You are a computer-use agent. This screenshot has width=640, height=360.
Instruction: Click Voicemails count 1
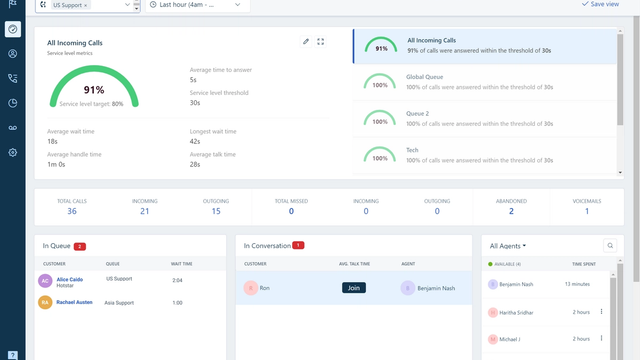tap(587, 211)
